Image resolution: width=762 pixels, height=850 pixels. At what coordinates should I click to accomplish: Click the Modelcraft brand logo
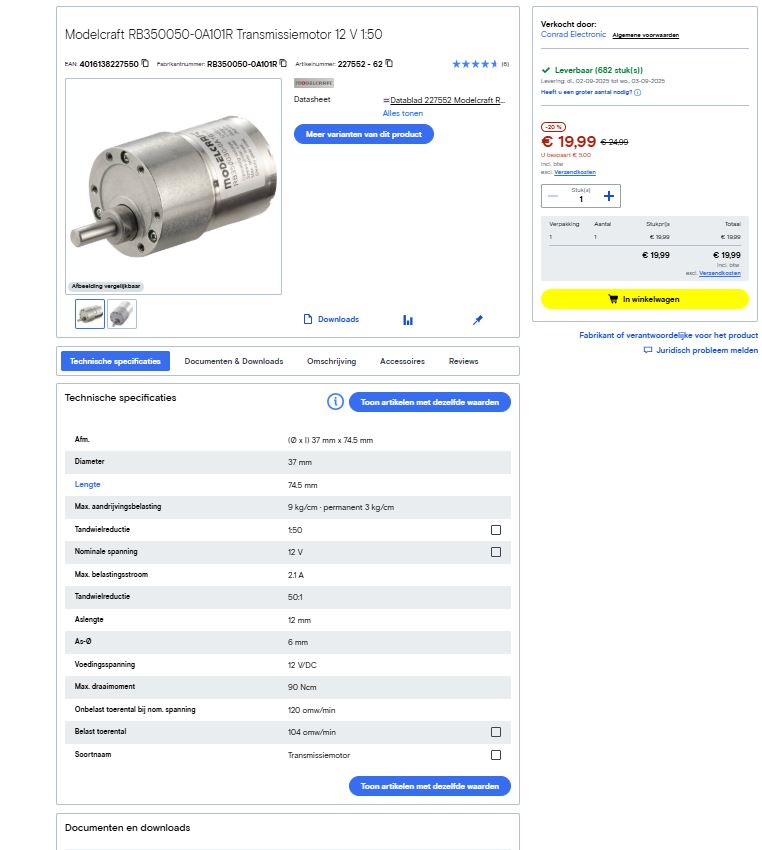314,83
